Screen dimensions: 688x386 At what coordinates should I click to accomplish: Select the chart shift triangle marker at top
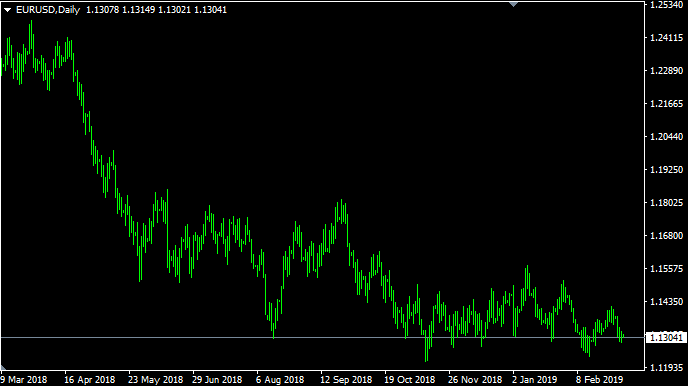click(x=513, y=4)
